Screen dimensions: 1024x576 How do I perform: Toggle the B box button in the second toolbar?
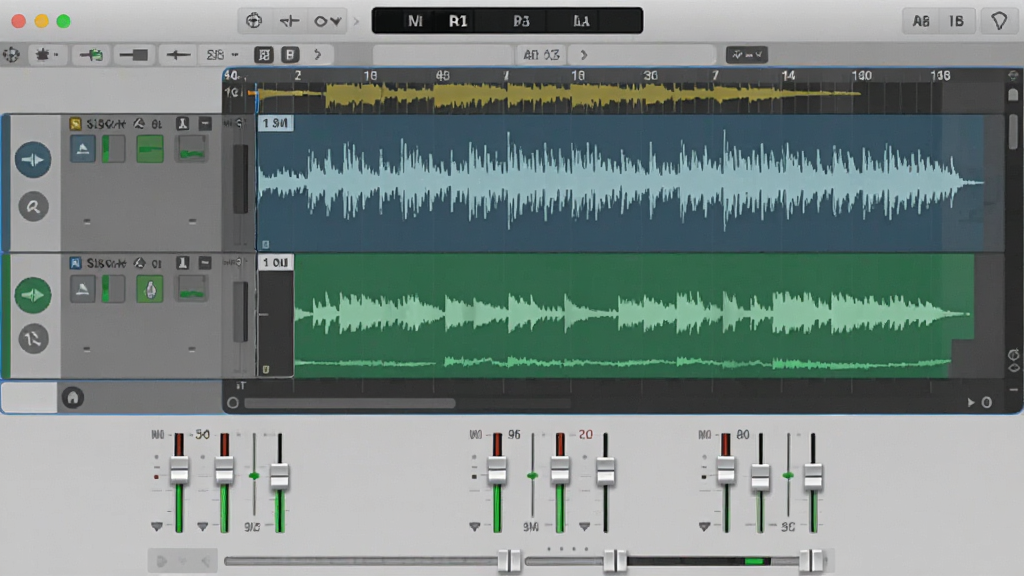tap(290, 55)
